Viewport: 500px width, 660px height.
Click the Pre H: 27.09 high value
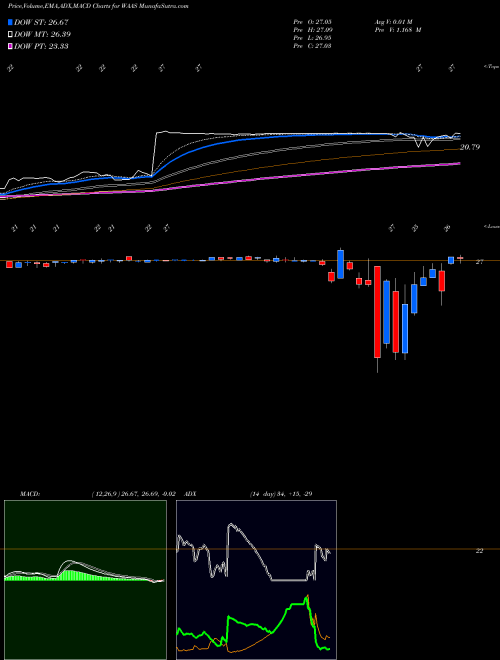312,30
